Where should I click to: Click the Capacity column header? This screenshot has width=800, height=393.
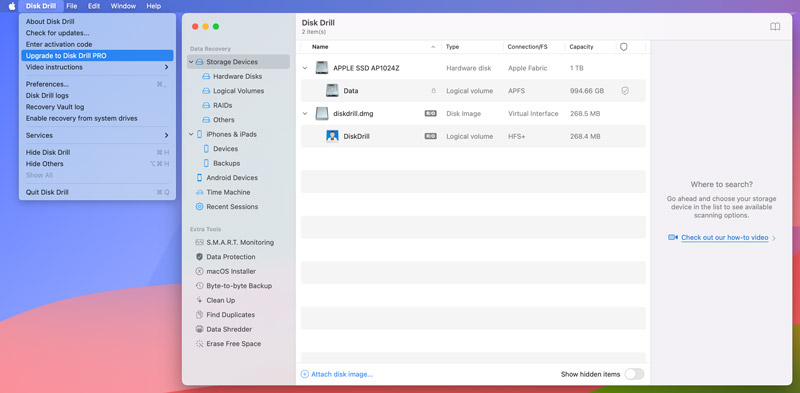[582, 47]
